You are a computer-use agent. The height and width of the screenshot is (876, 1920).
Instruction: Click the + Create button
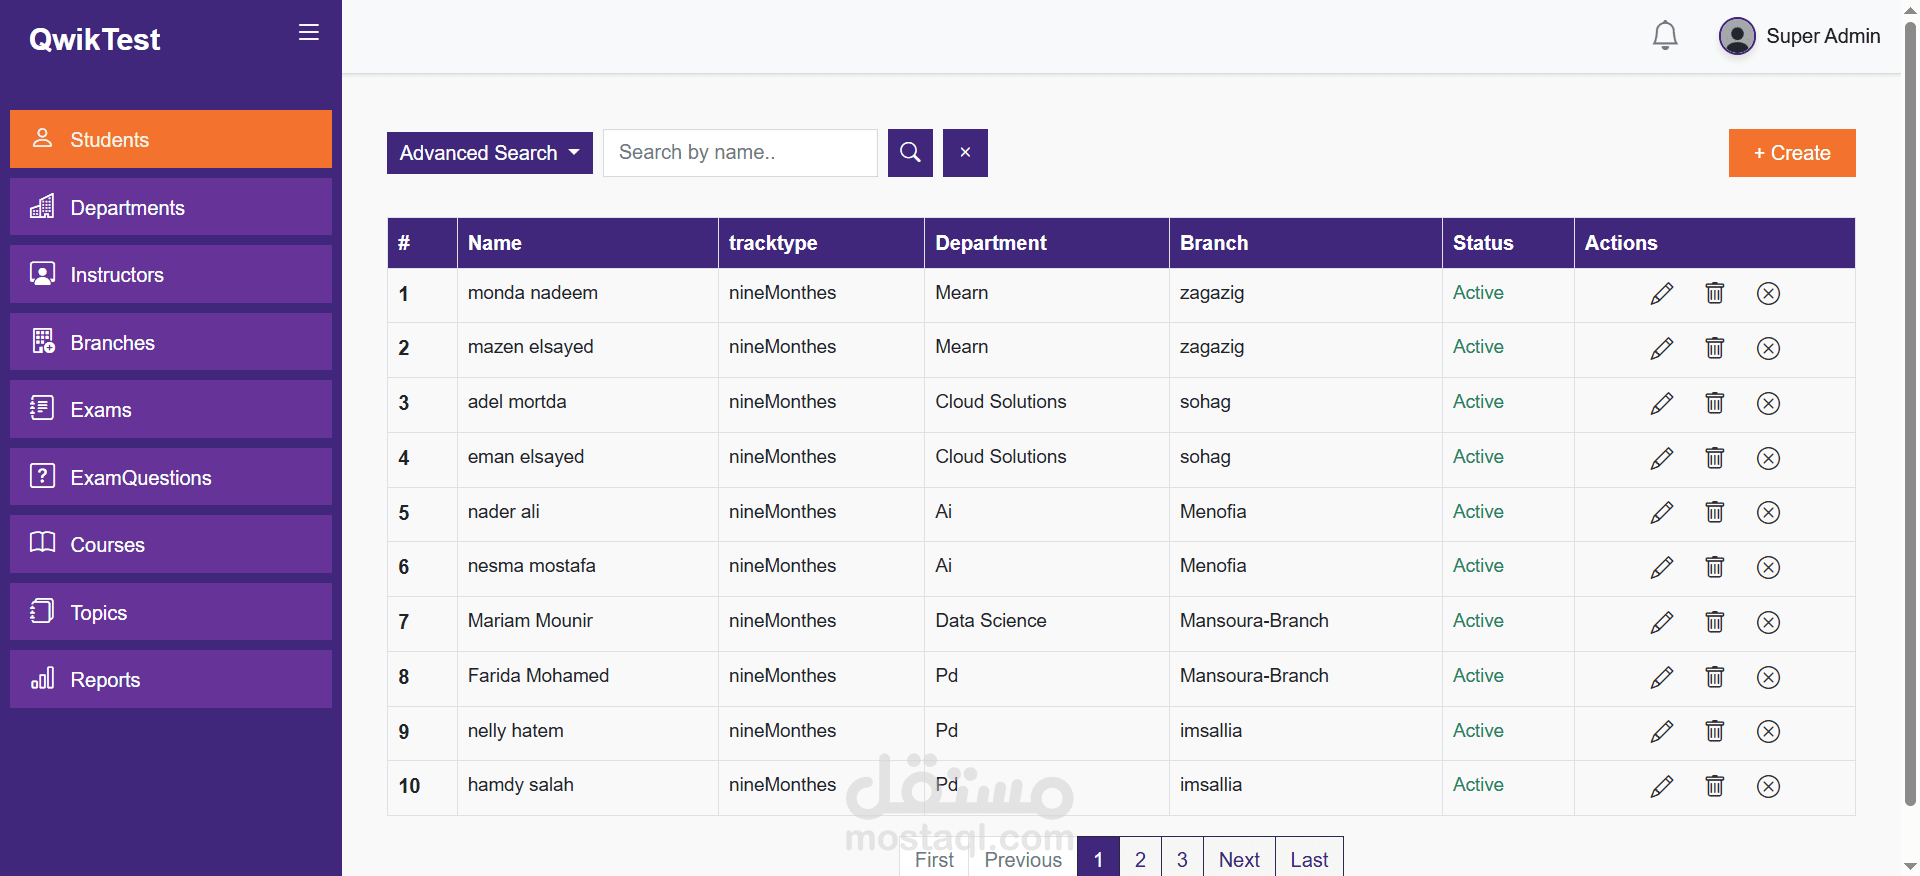click(1792, 153)
